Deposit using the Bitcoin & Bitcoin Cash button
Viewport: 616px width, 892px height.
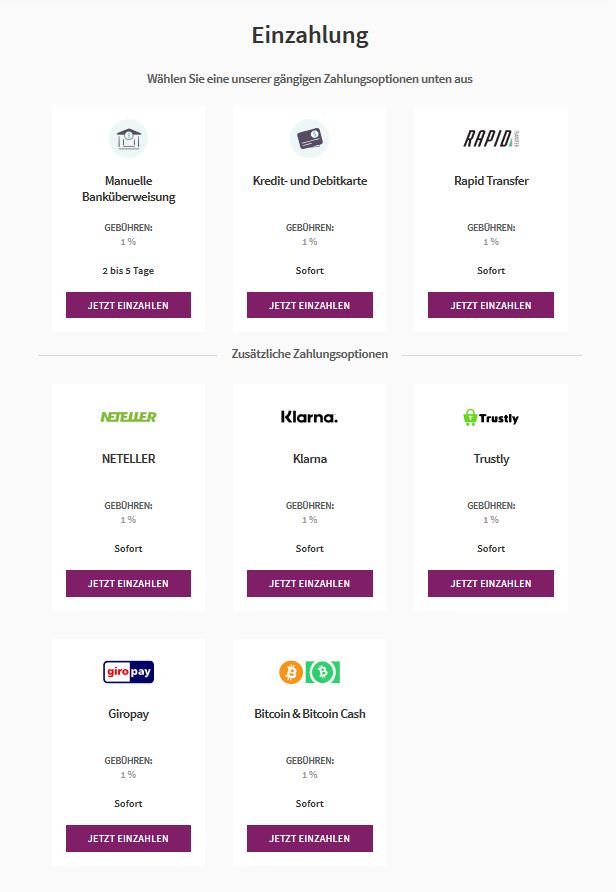click(309, 839)
